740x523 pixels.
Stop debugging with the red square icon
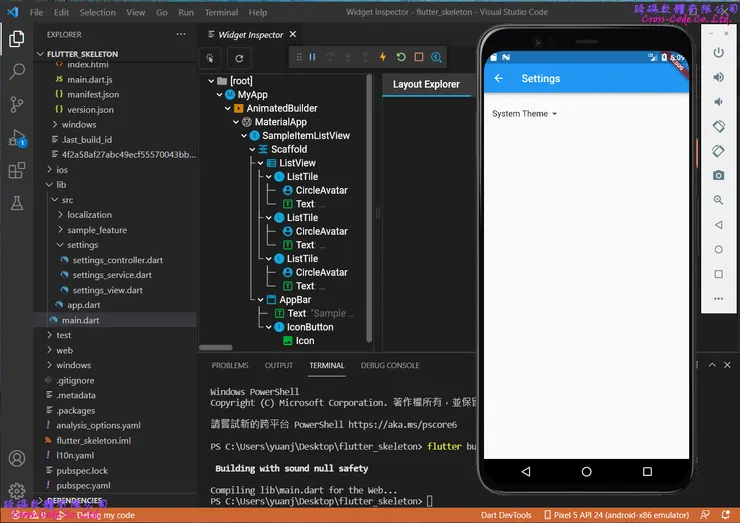click(x=419, y=58)
